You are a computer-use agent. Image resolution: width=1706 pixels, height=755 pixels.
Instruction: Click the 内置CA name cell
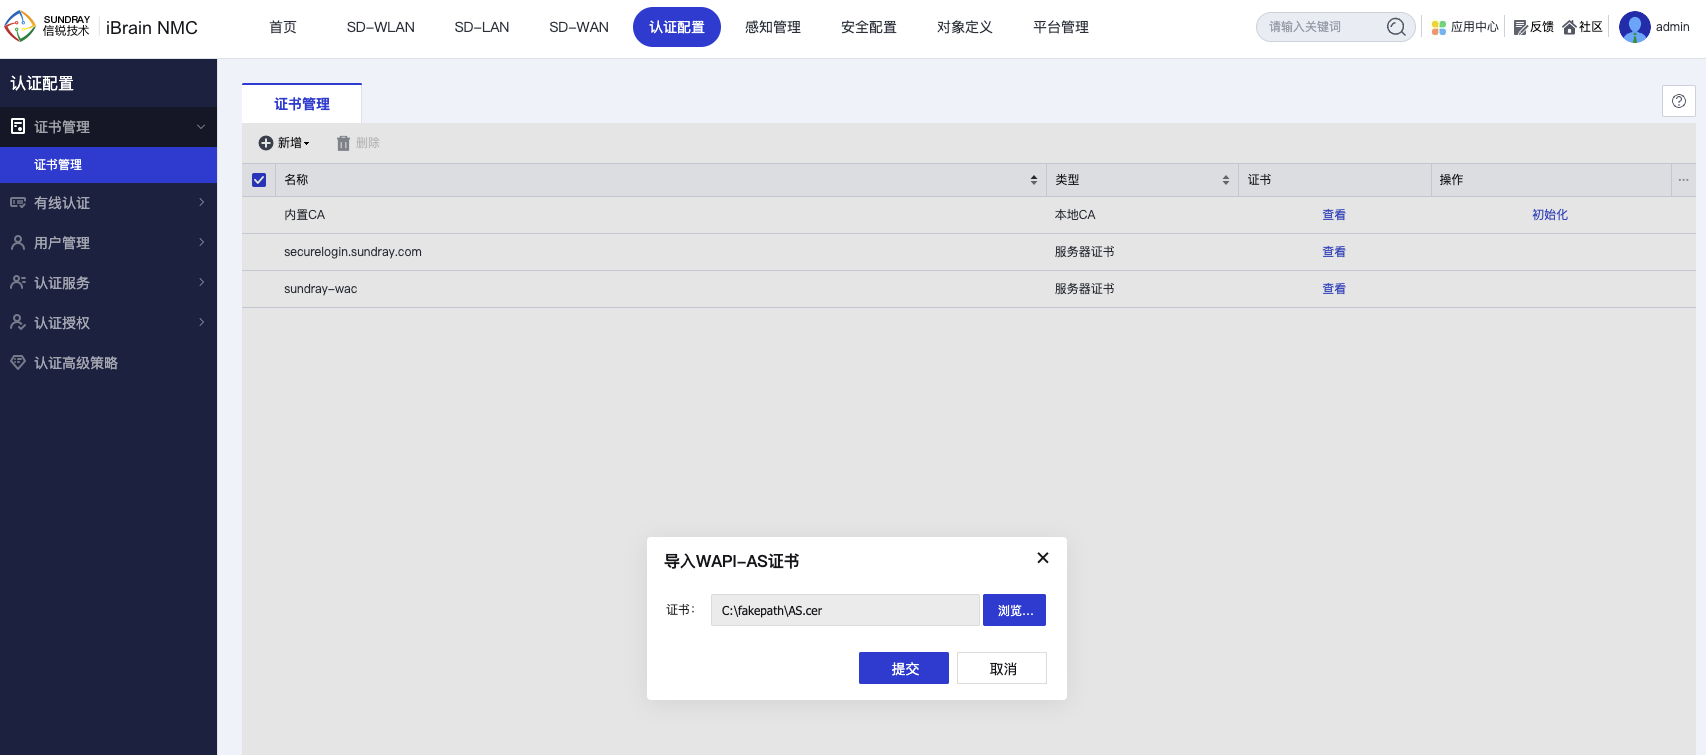coord(305,215)
